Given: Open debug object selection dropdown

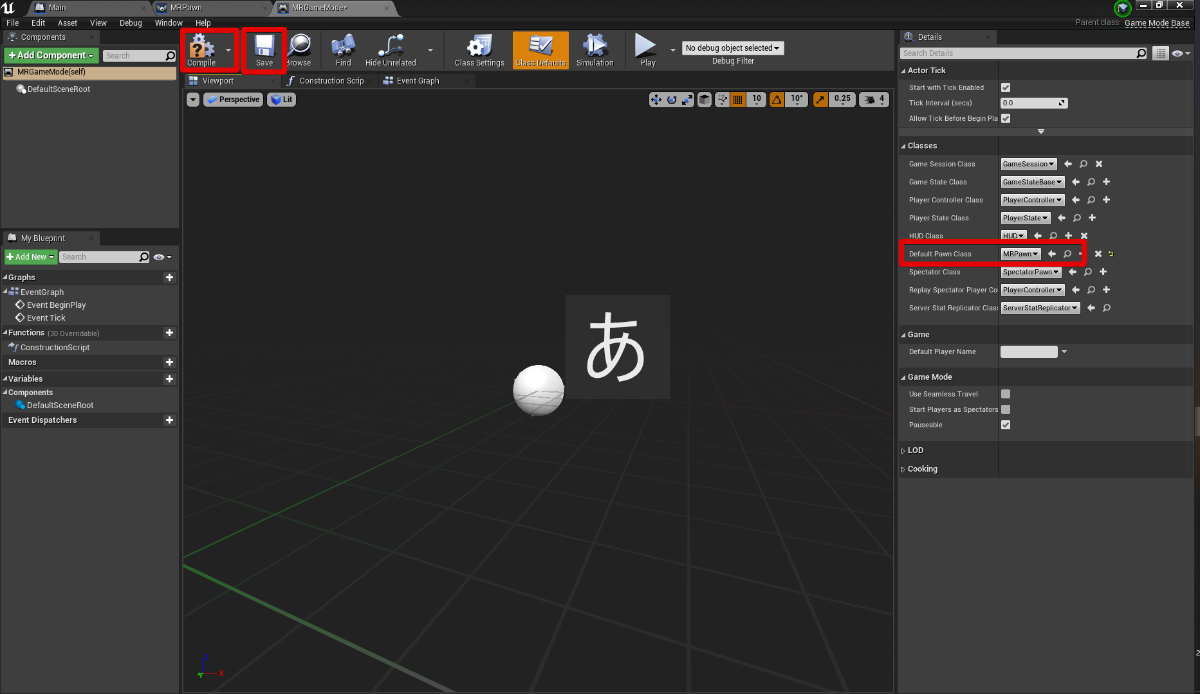Looking at the screenshot, I should point(732,48).
